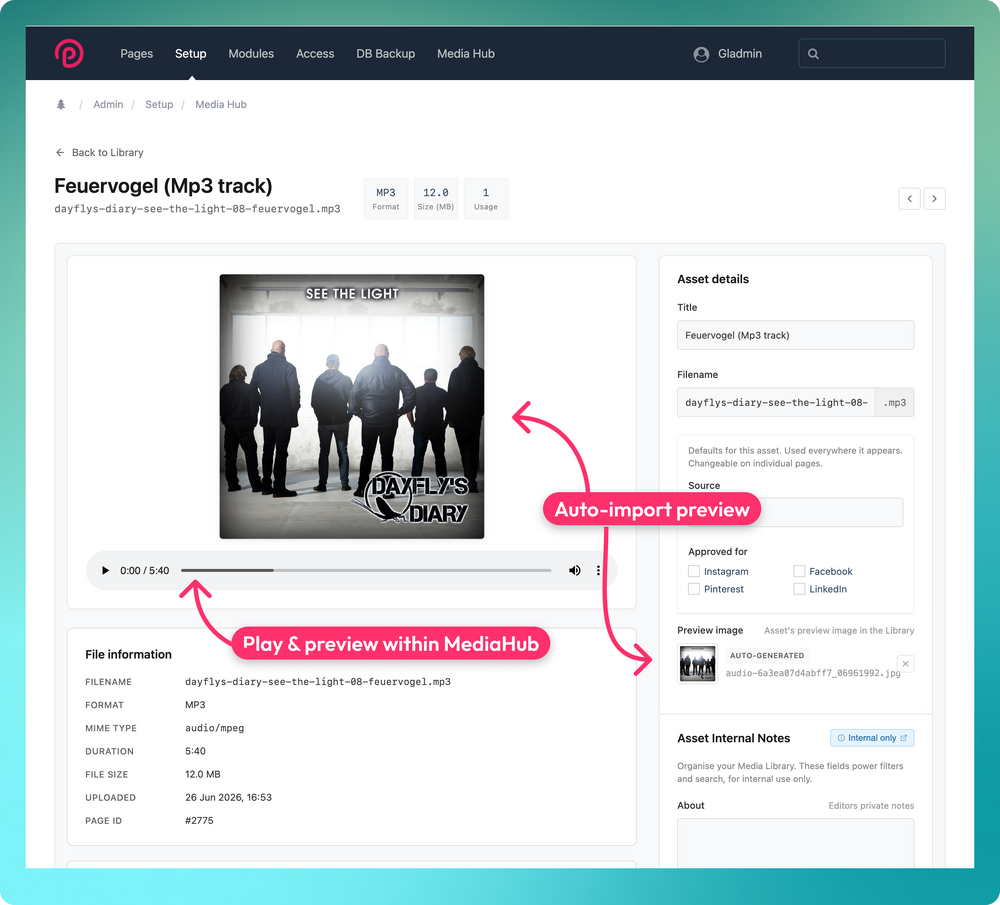The height and width of the screenshot is (905, 1000).
Task: Select the audio-6a3ea07d4abff7 jpg filename
Action: 813,673
